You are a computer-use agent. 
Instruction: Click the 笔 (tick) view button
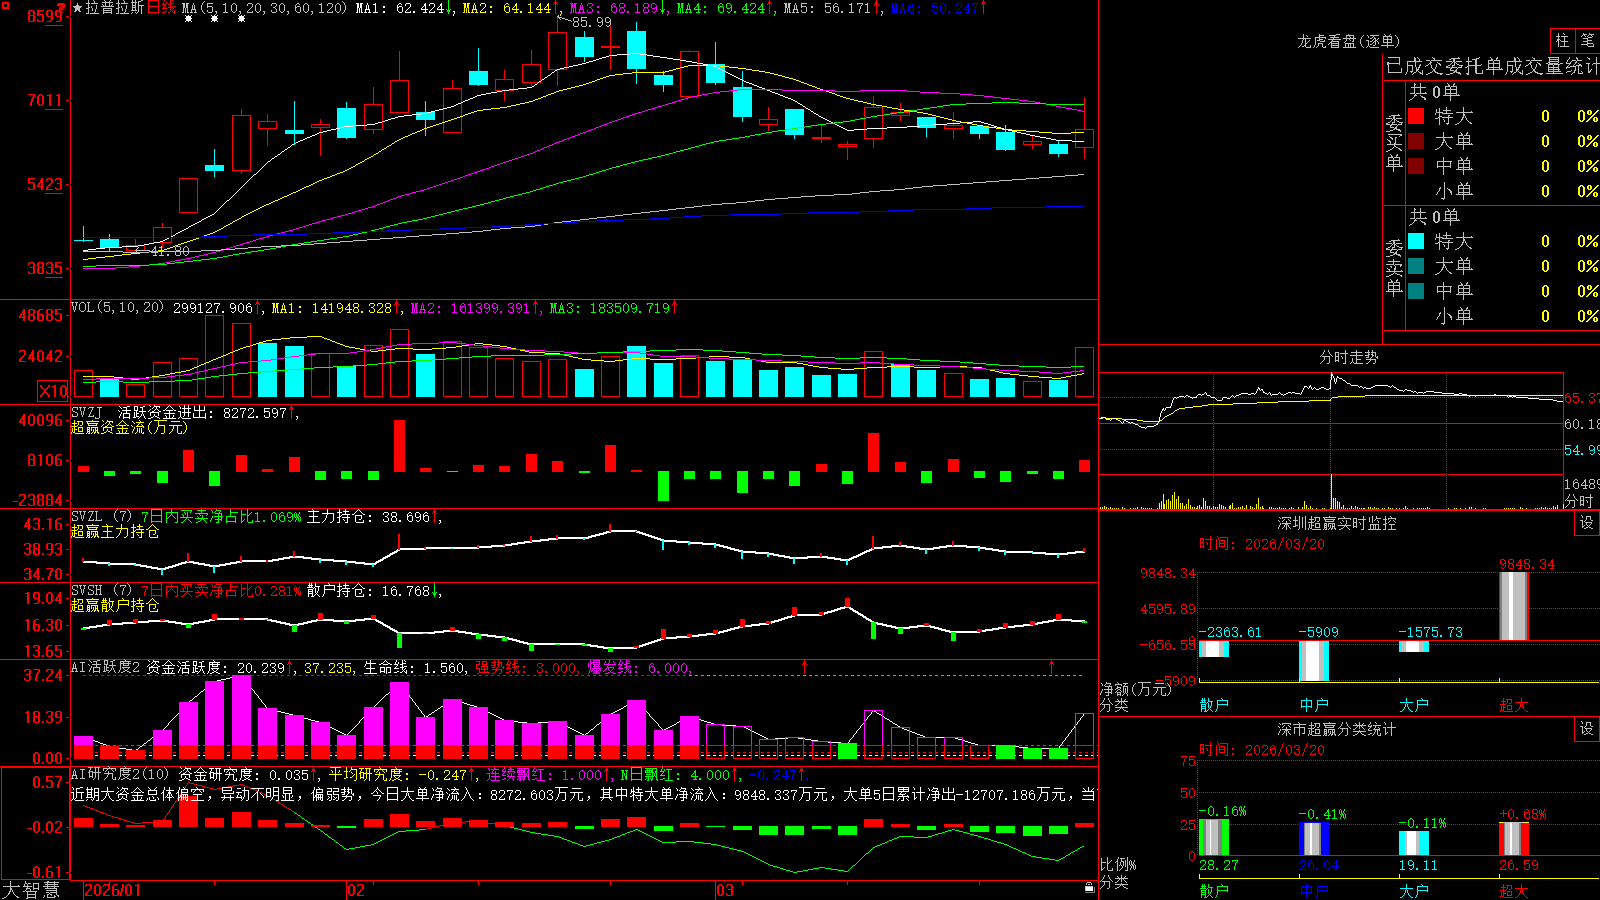coord(1587,40)
